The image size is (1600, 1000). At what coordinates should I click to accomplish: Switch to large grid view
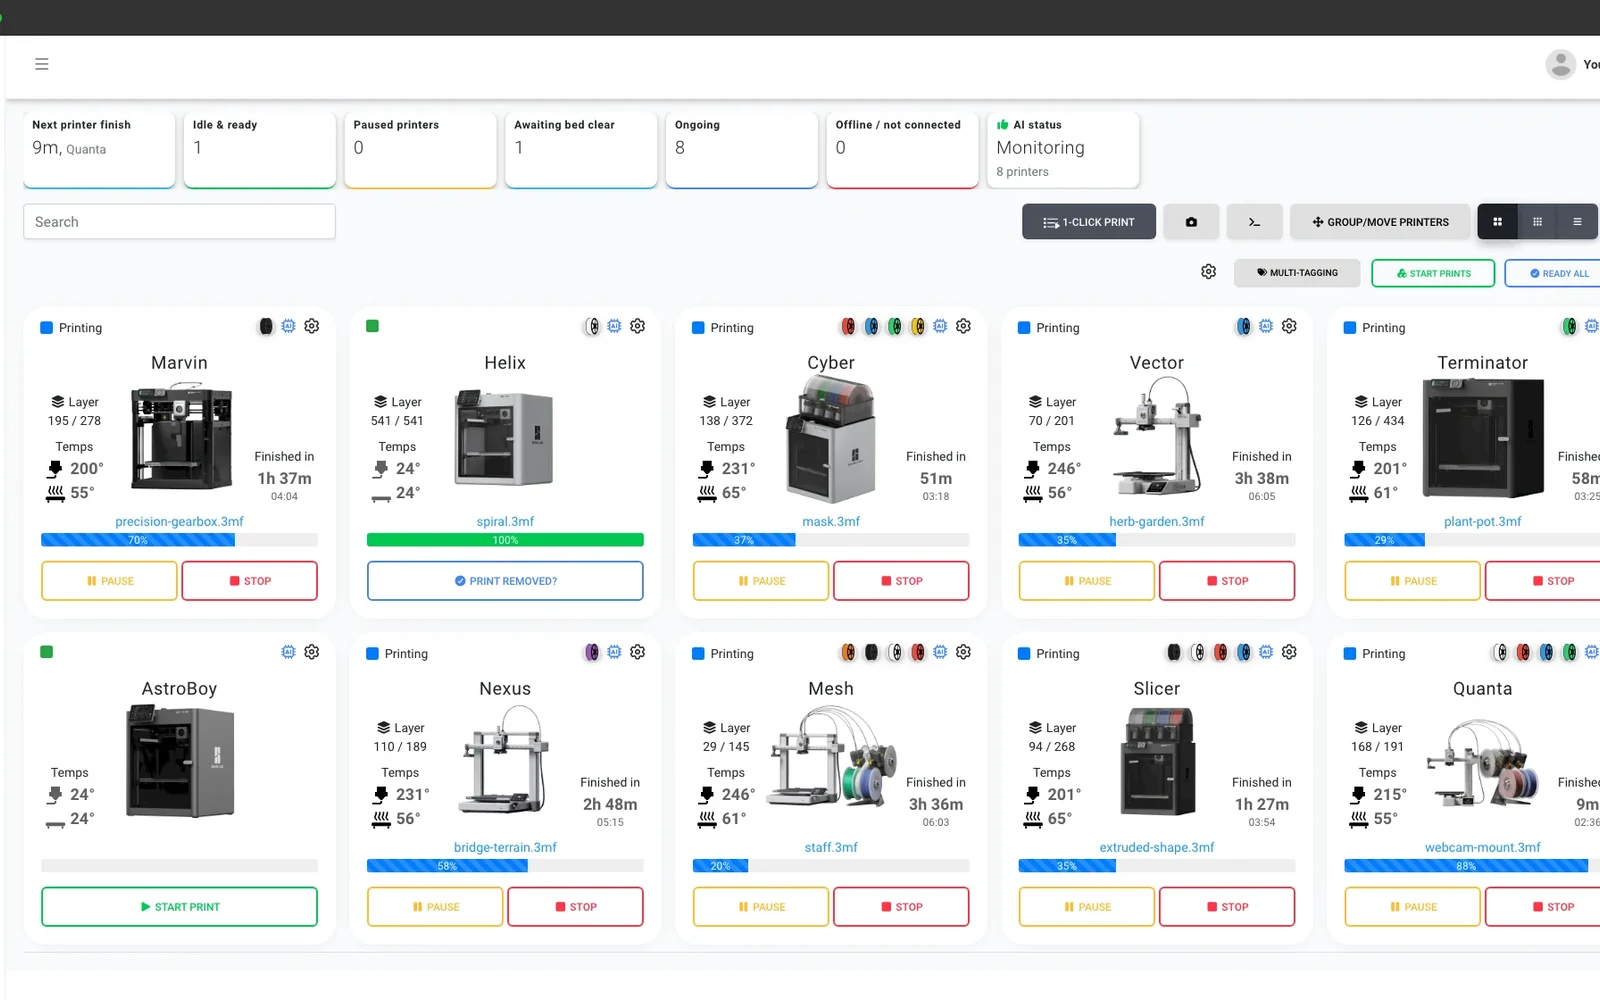(x=1497, y=222)
